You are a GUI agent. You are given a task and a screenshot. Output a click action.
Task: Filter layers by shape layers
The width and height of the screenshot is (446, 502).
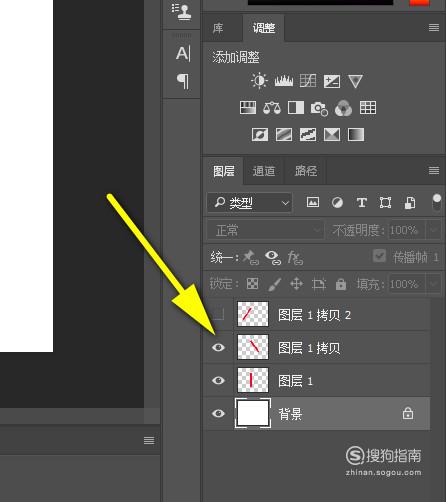coord(385,202)
